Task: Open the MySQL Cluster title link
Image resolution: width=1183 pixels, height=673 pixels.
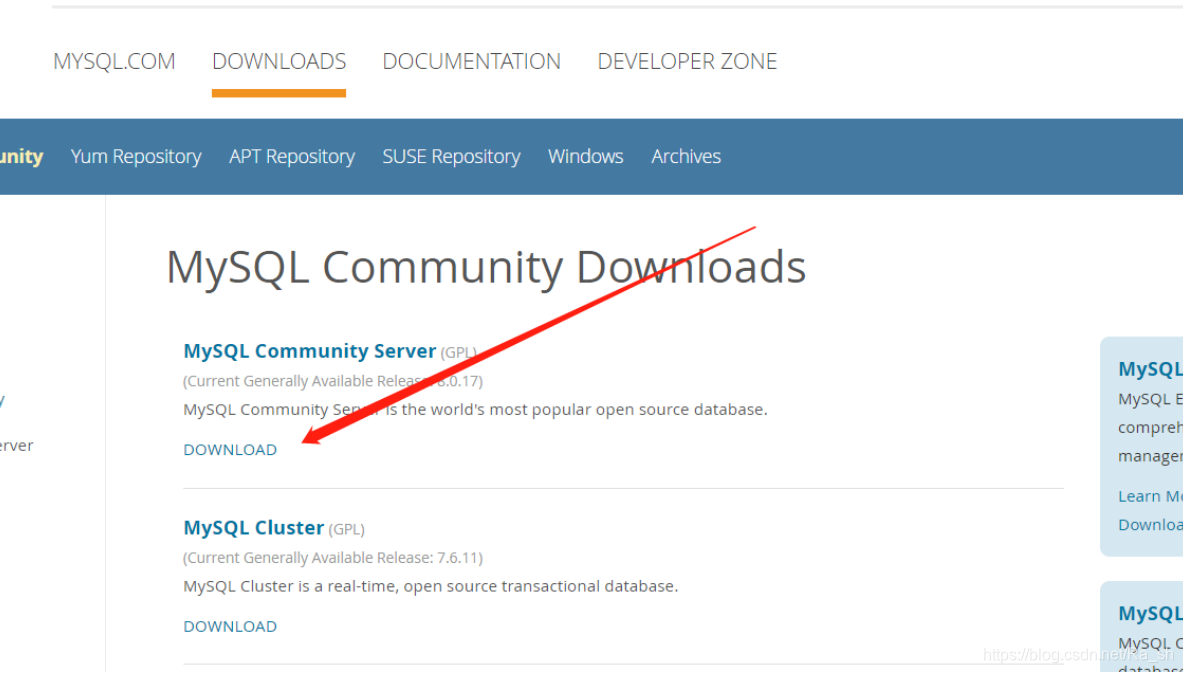Action: (x=254, y=527)
